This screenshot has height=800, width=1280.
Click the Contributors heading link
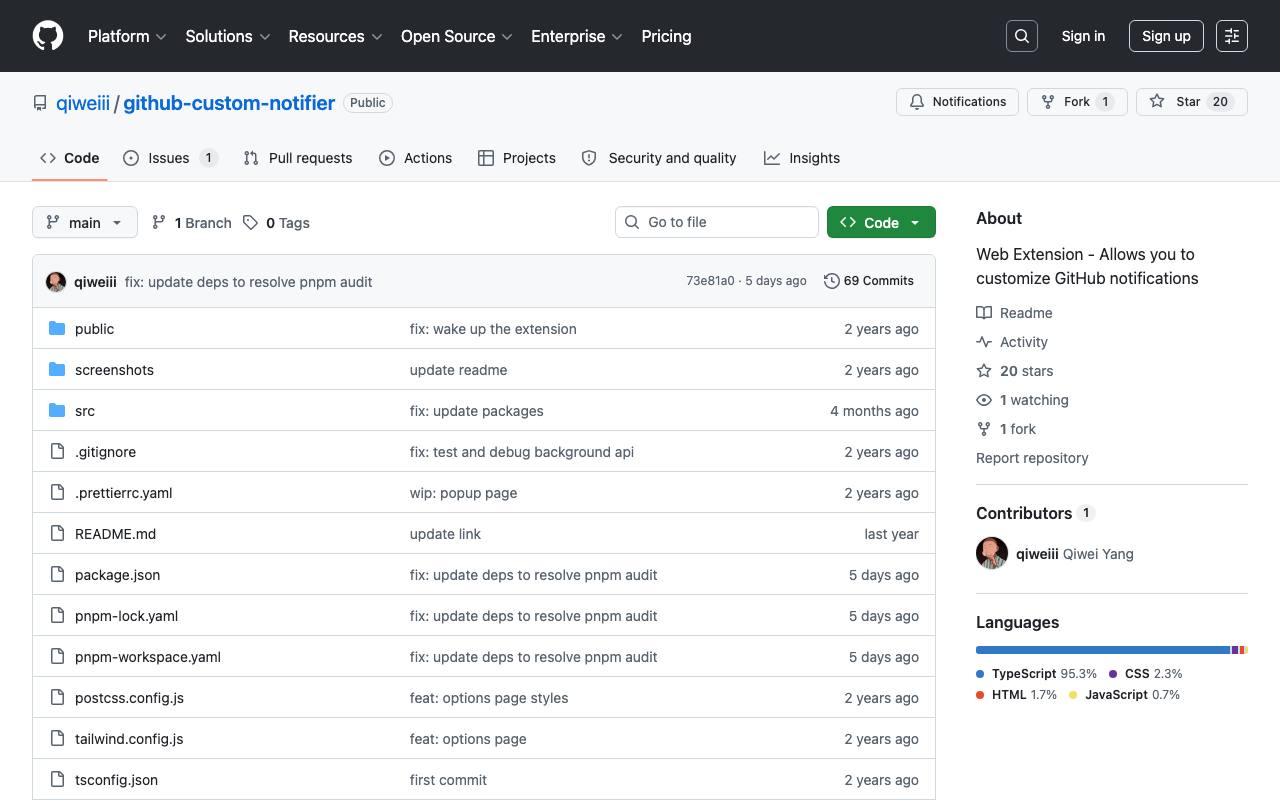click(1035, 513)
